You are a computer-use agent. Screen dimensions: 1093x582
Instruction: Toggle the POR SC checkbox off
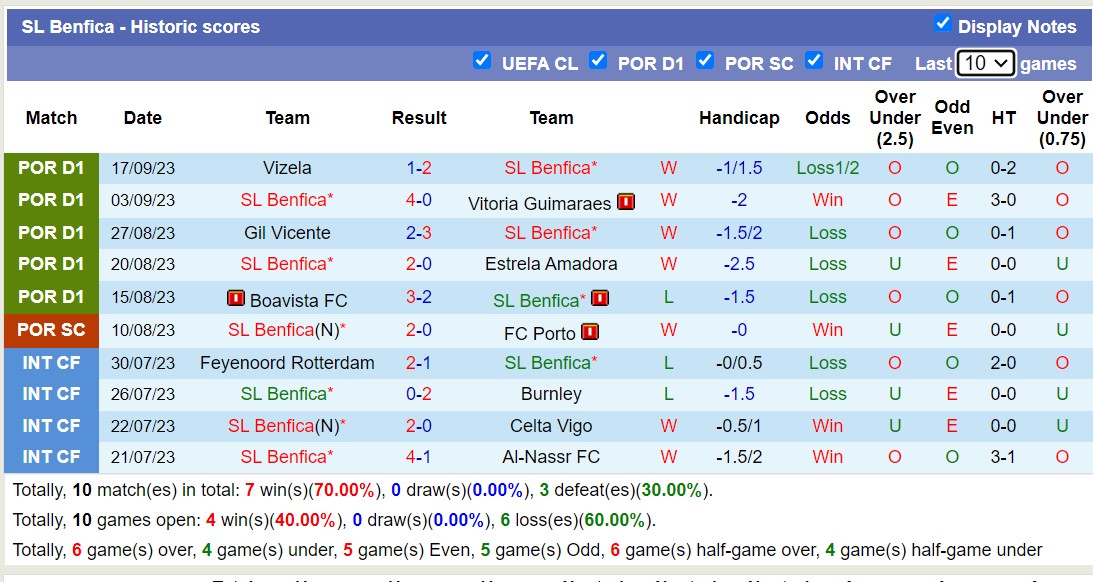point(706,60)
